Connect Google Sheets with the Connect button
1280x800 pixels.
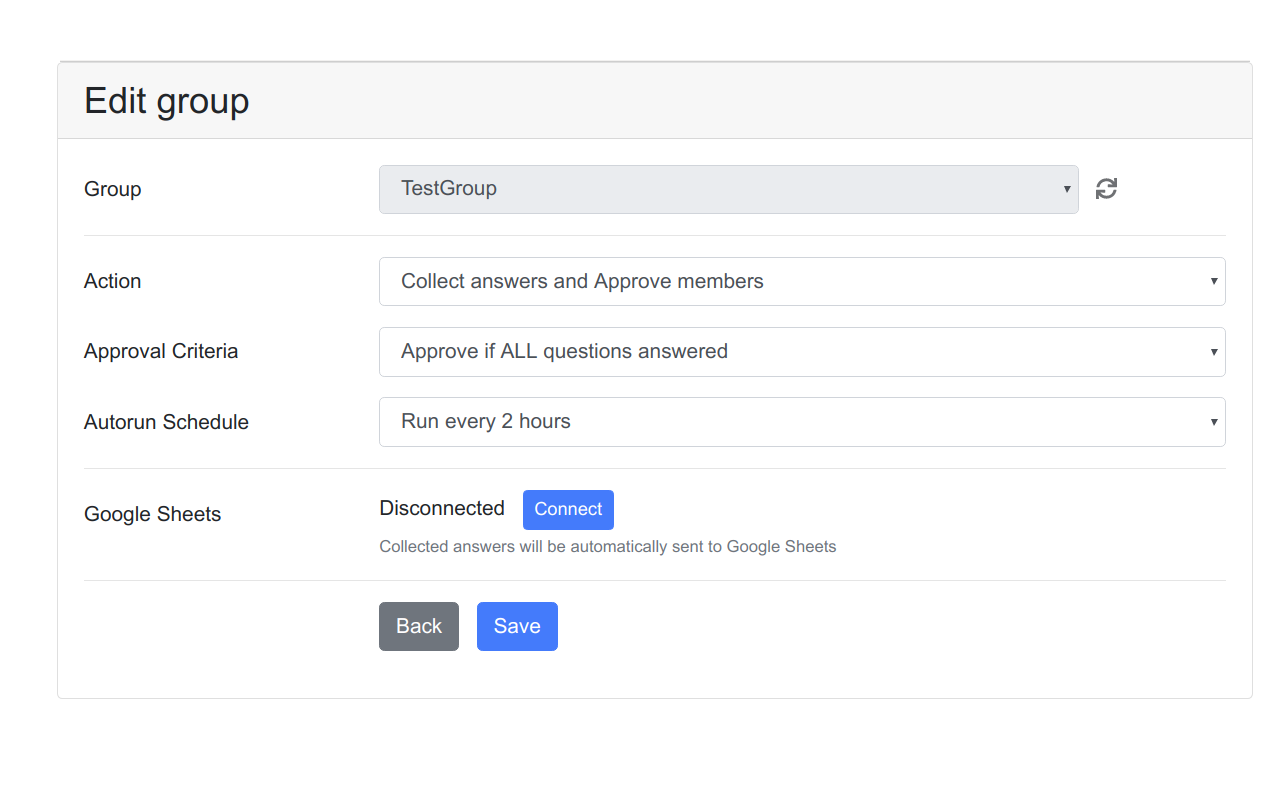[568, 510]
